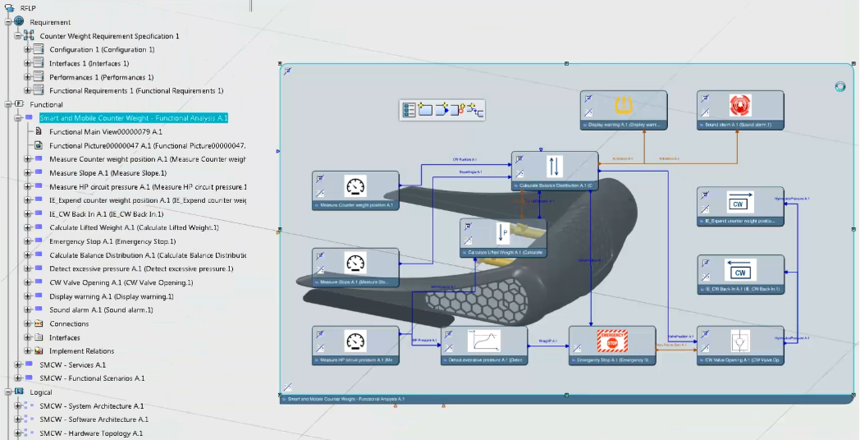This screenshot has width=860, height=440.
Task: Click the down arrow P icon in Calculate Lifted Weight block
Action: (x=503, y=233)
